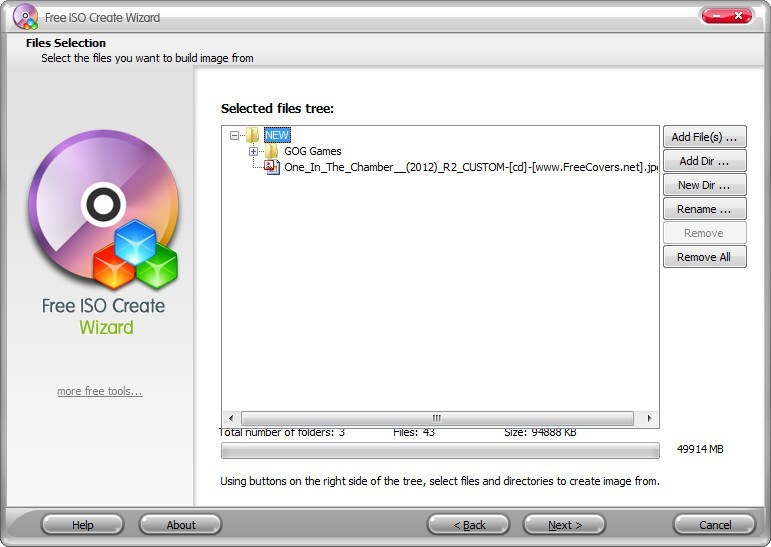Screen dimensions: 771x547
Task: Open the Help button
Action: tap(82, 525)
